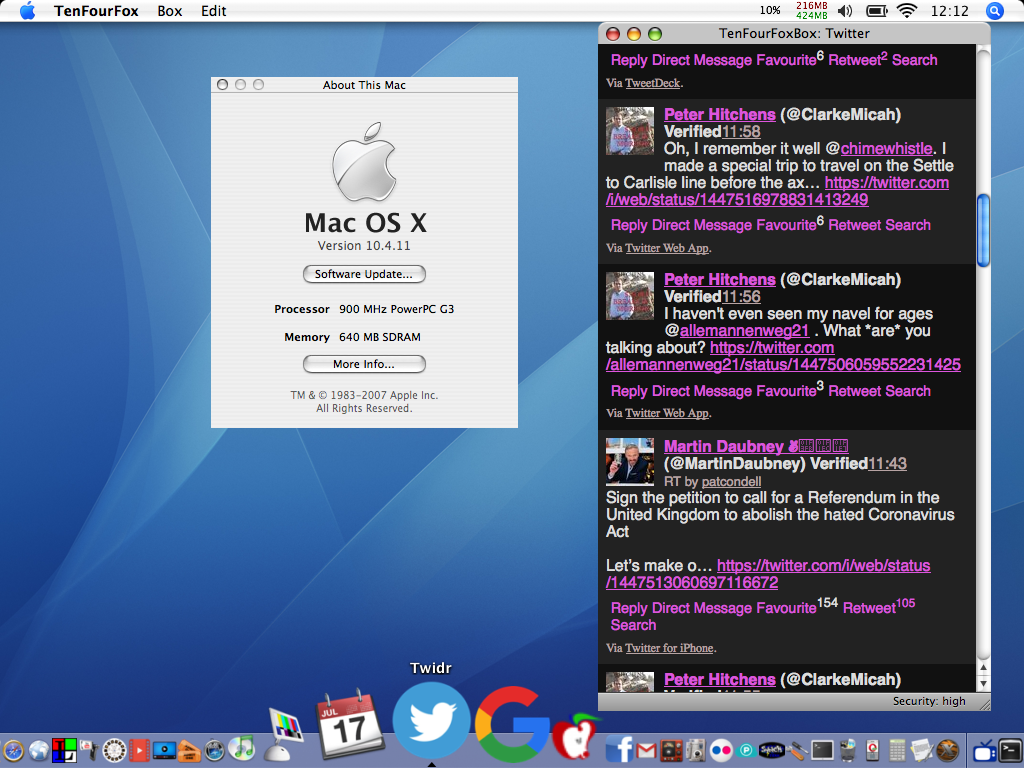The image size is (1024, 768).
Task: Click the scrollbar down arrow in Twitter window
Action: tap(983, 684)
